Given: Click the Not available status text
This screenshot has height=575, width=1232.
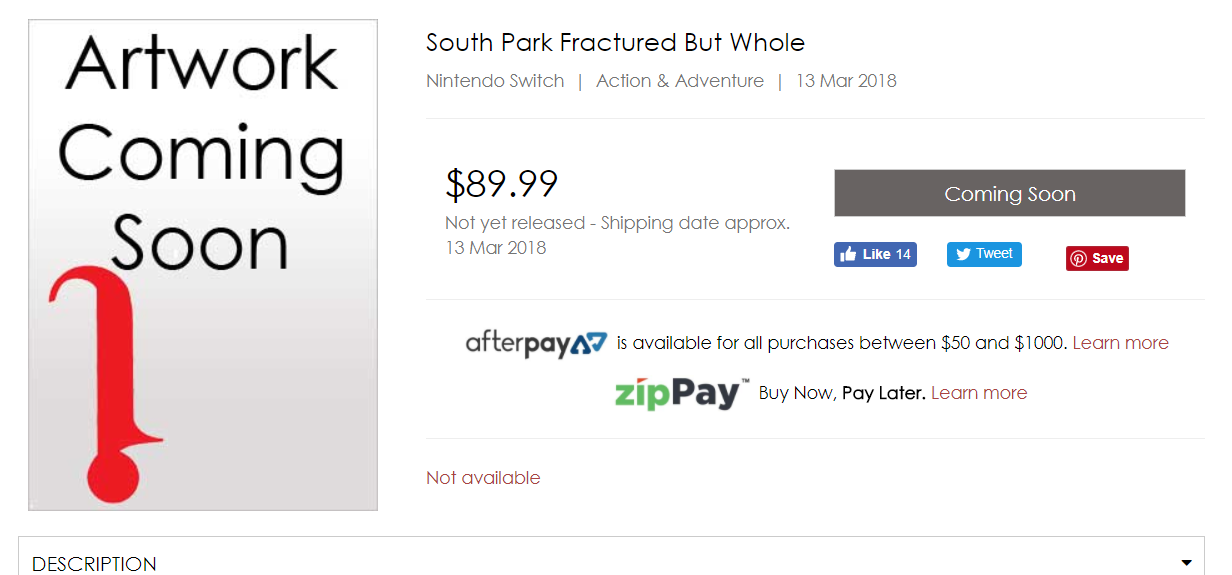Looking at the screenshot, I should pos(483,478).
